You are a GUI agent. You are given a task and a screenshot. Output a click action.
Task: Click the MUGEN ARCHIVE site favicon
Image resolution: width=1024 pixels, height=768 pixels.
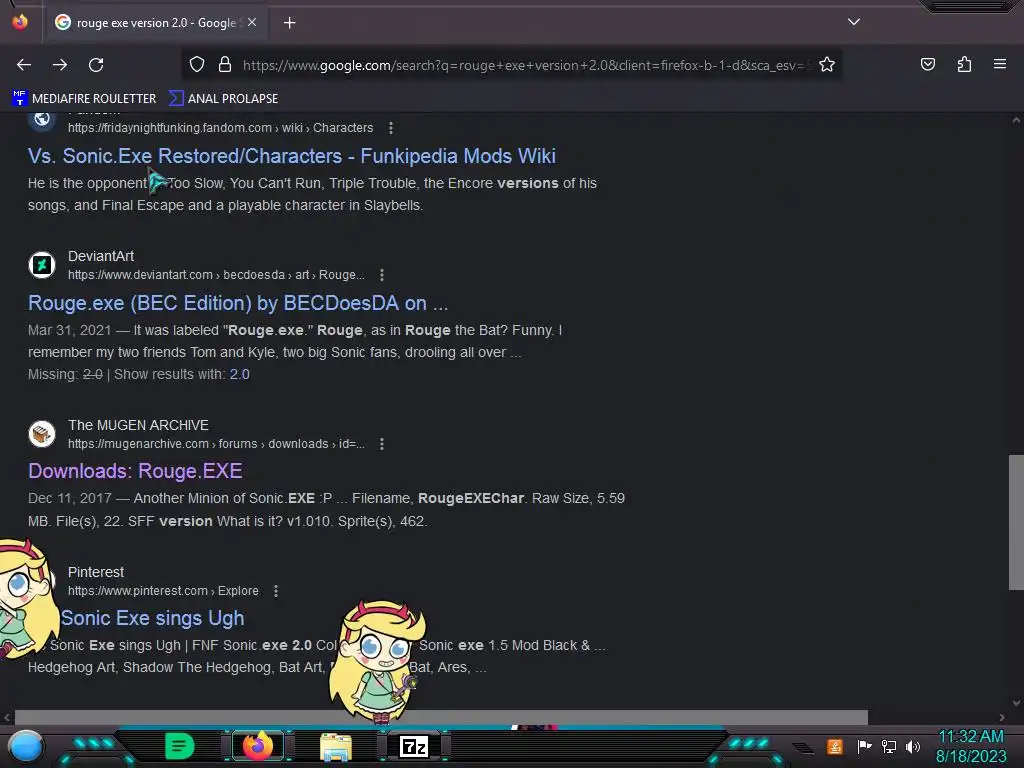click(x=42, y=434)
